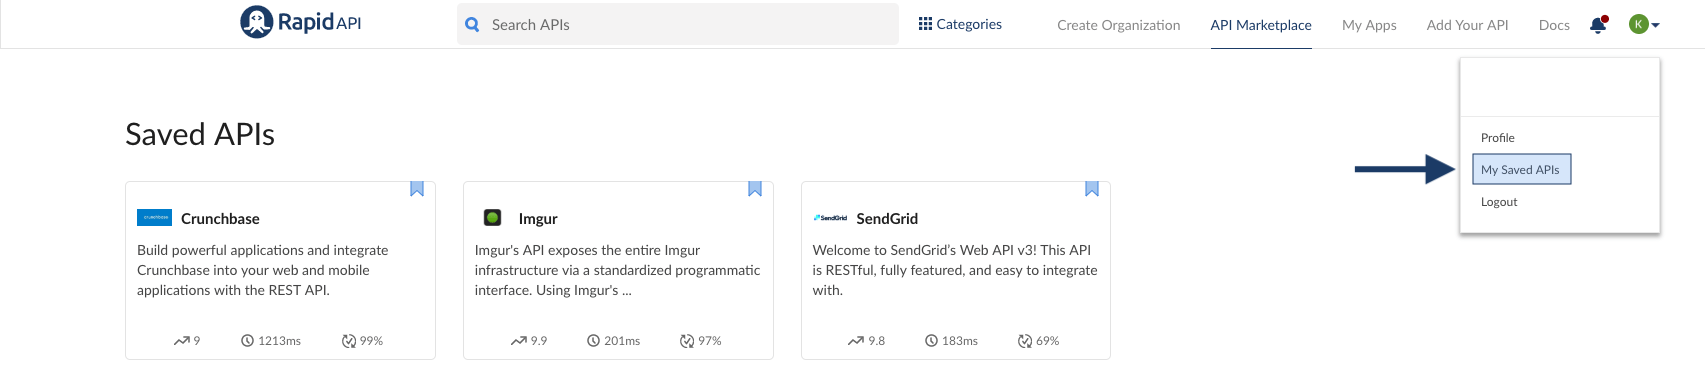The height and width of the screenshot is (378, 1705).
Task: Click the SendGrid logo thumbnail
Action: coord(830,217)
